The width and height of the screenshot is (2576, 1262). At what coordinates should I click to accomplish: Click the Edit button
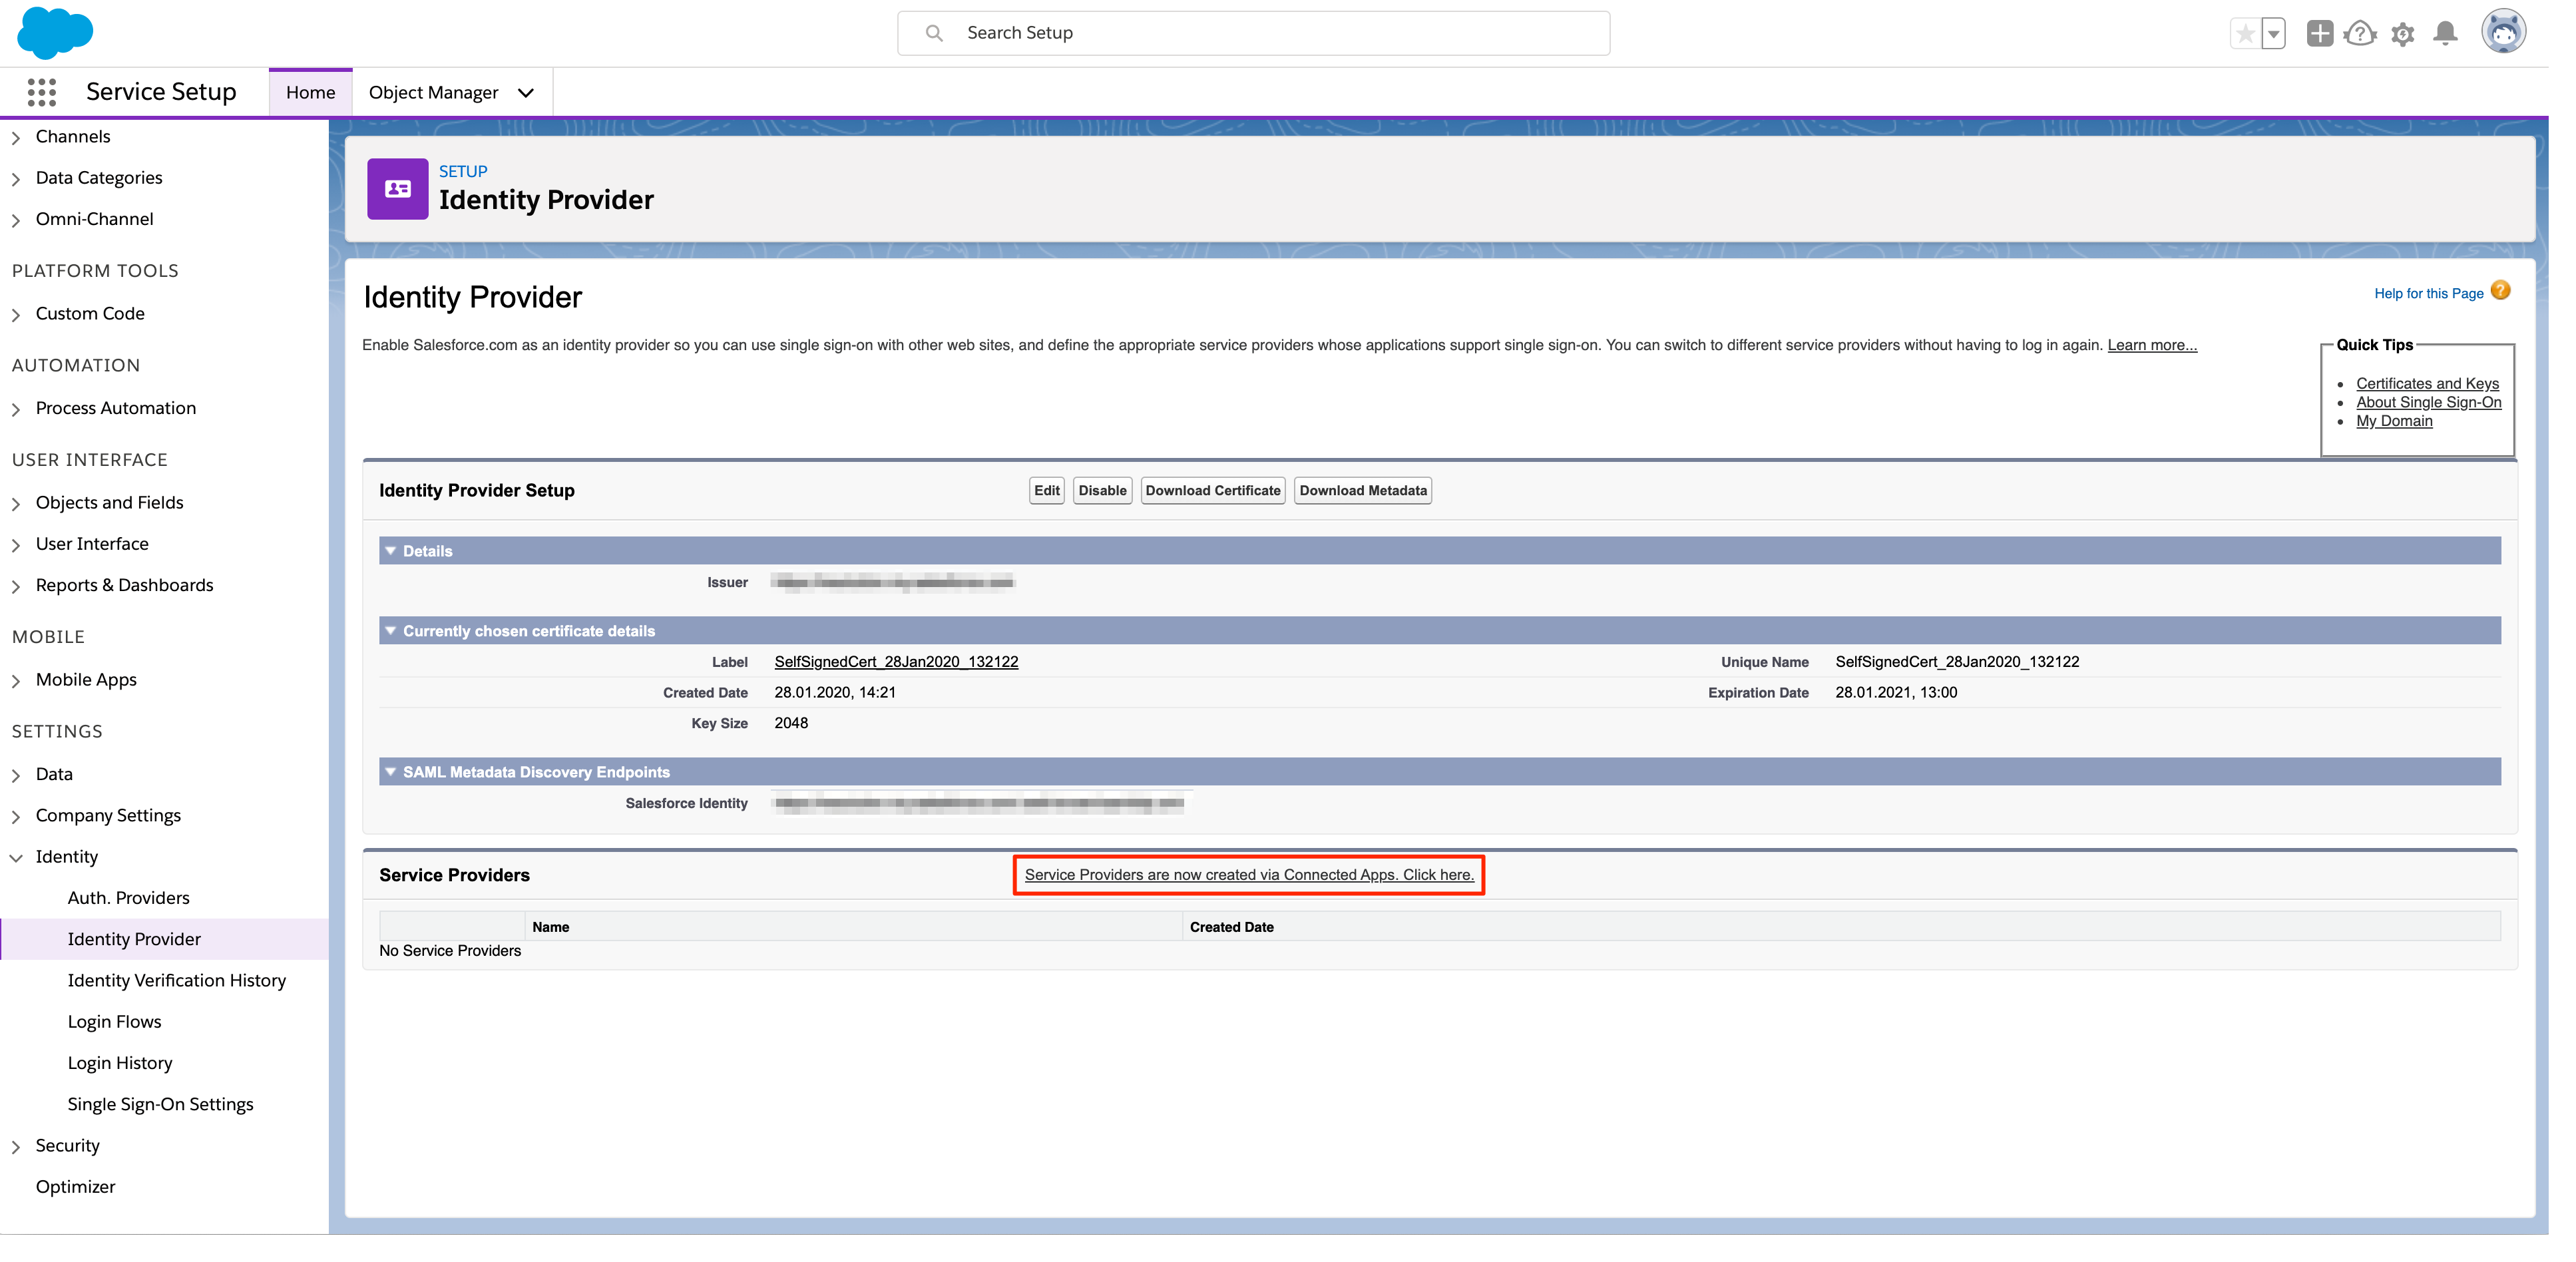(x=1047, y=490)
